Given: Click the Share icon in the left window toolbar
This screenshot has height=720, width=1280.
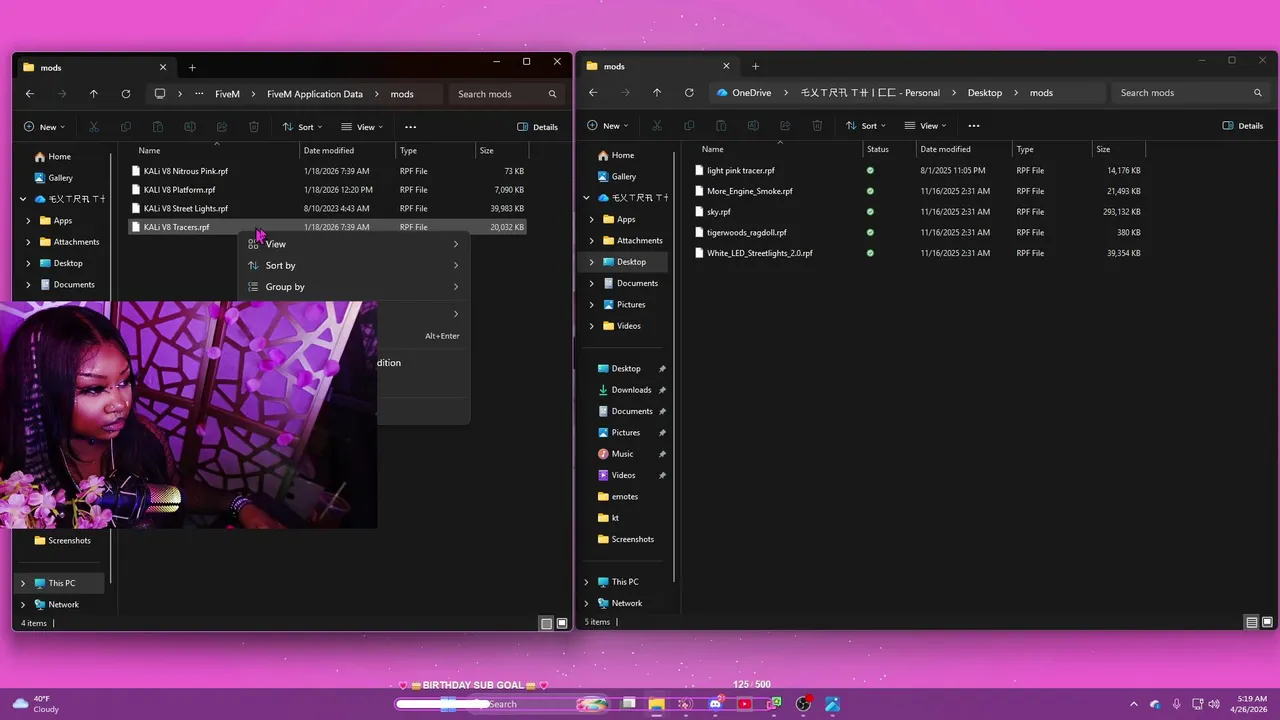Looking at the screenshot, I should (222, 127).
